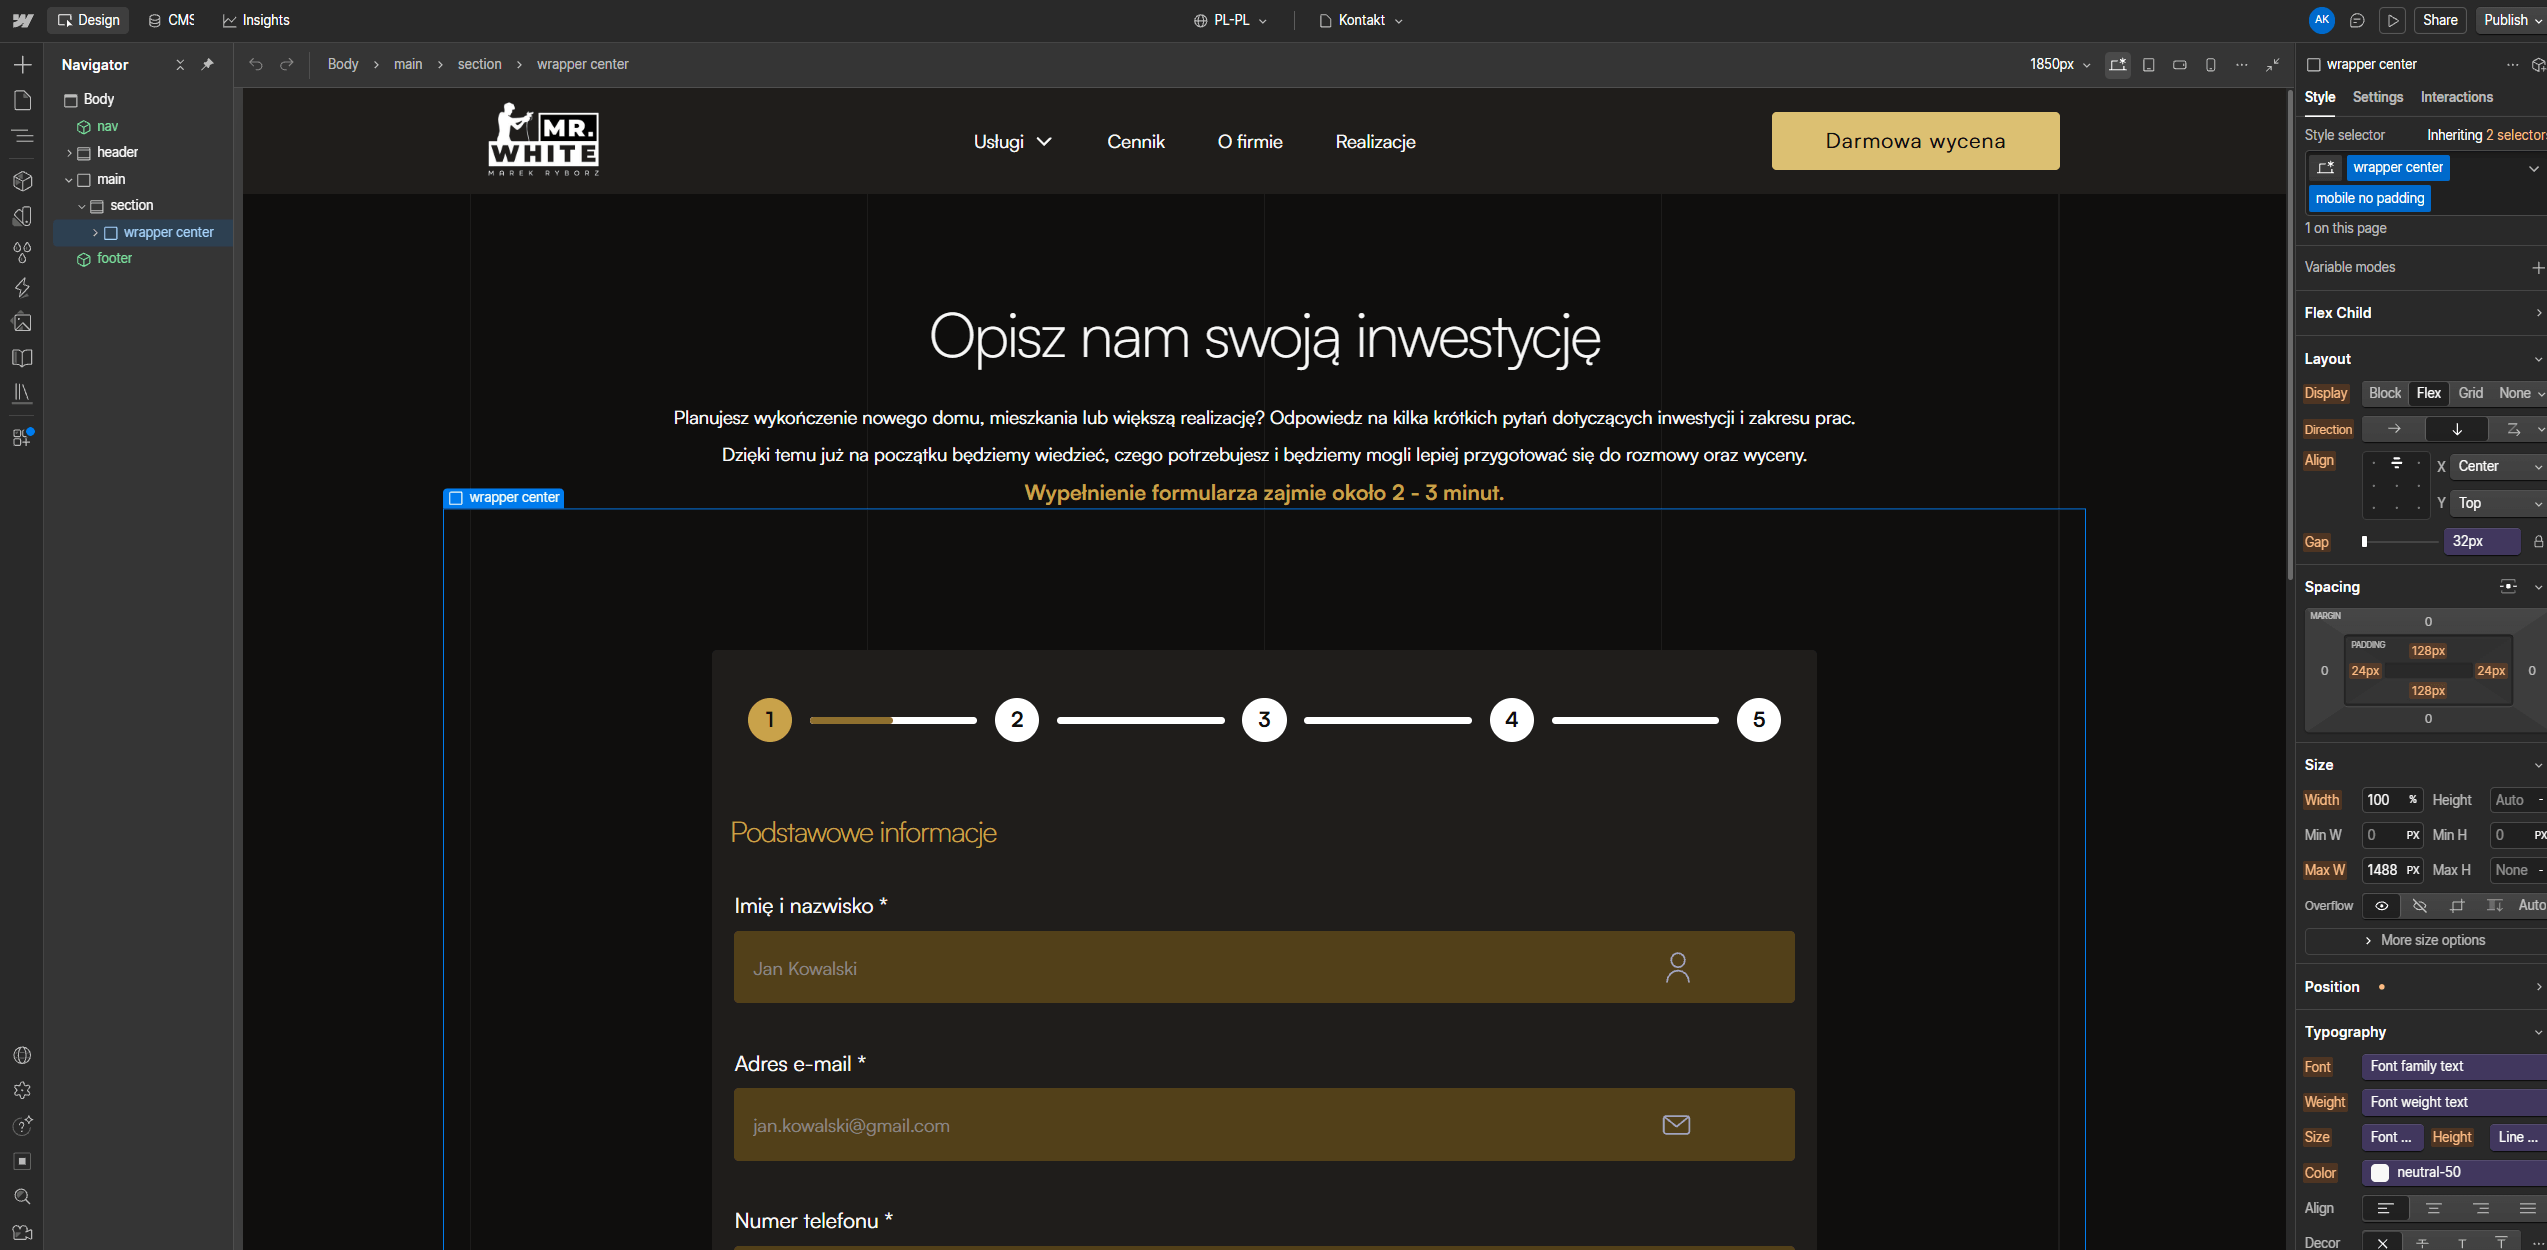Screen dimensions: 2547x1250
Task: Open the Insights tab
Action: [x=256, y=20]
